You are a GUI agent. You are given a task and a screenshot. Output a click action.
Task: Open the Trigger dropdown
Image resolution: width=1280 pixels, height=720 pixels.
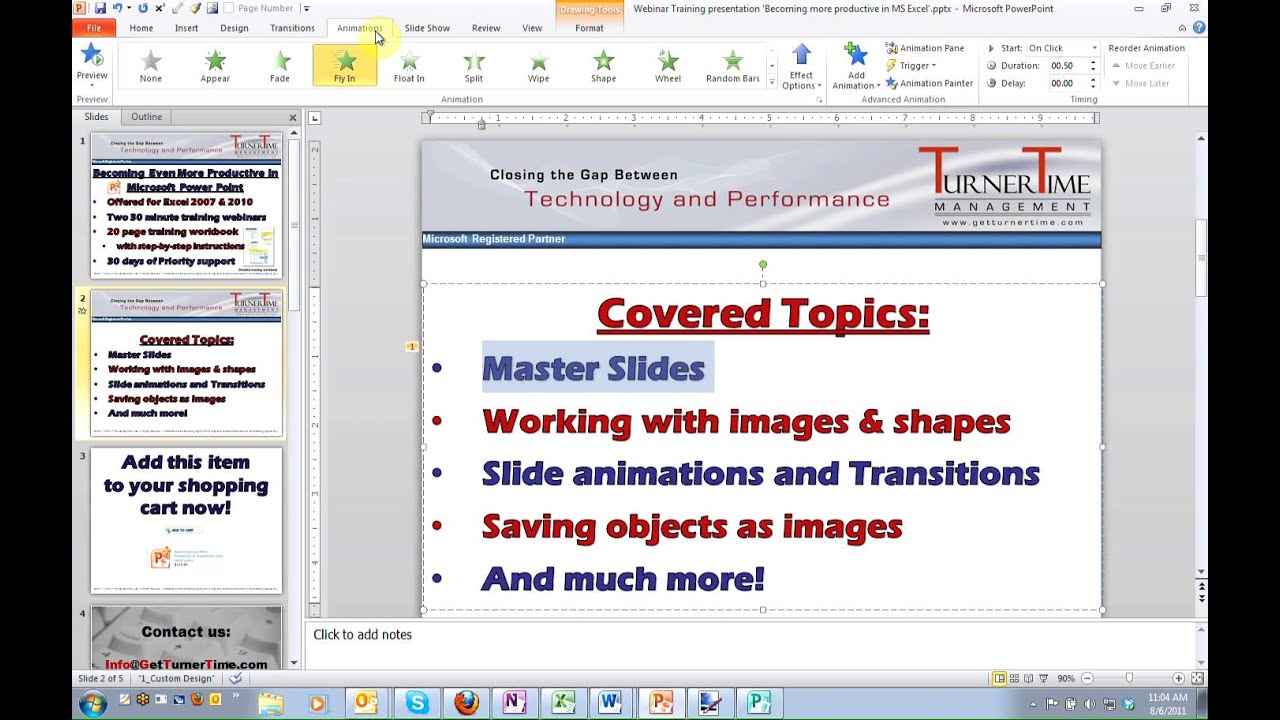[x=912, y=66]
